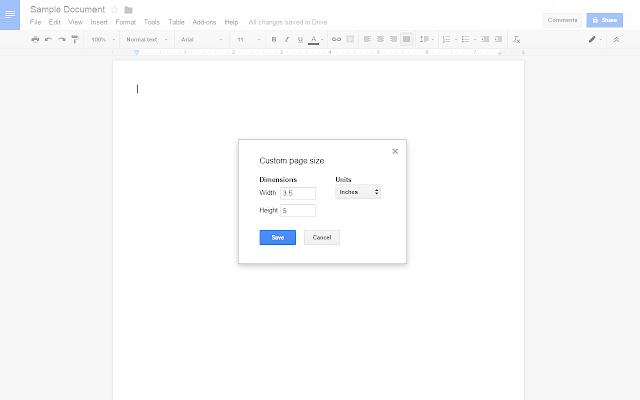Toggle underline formatting

(300, 39)
